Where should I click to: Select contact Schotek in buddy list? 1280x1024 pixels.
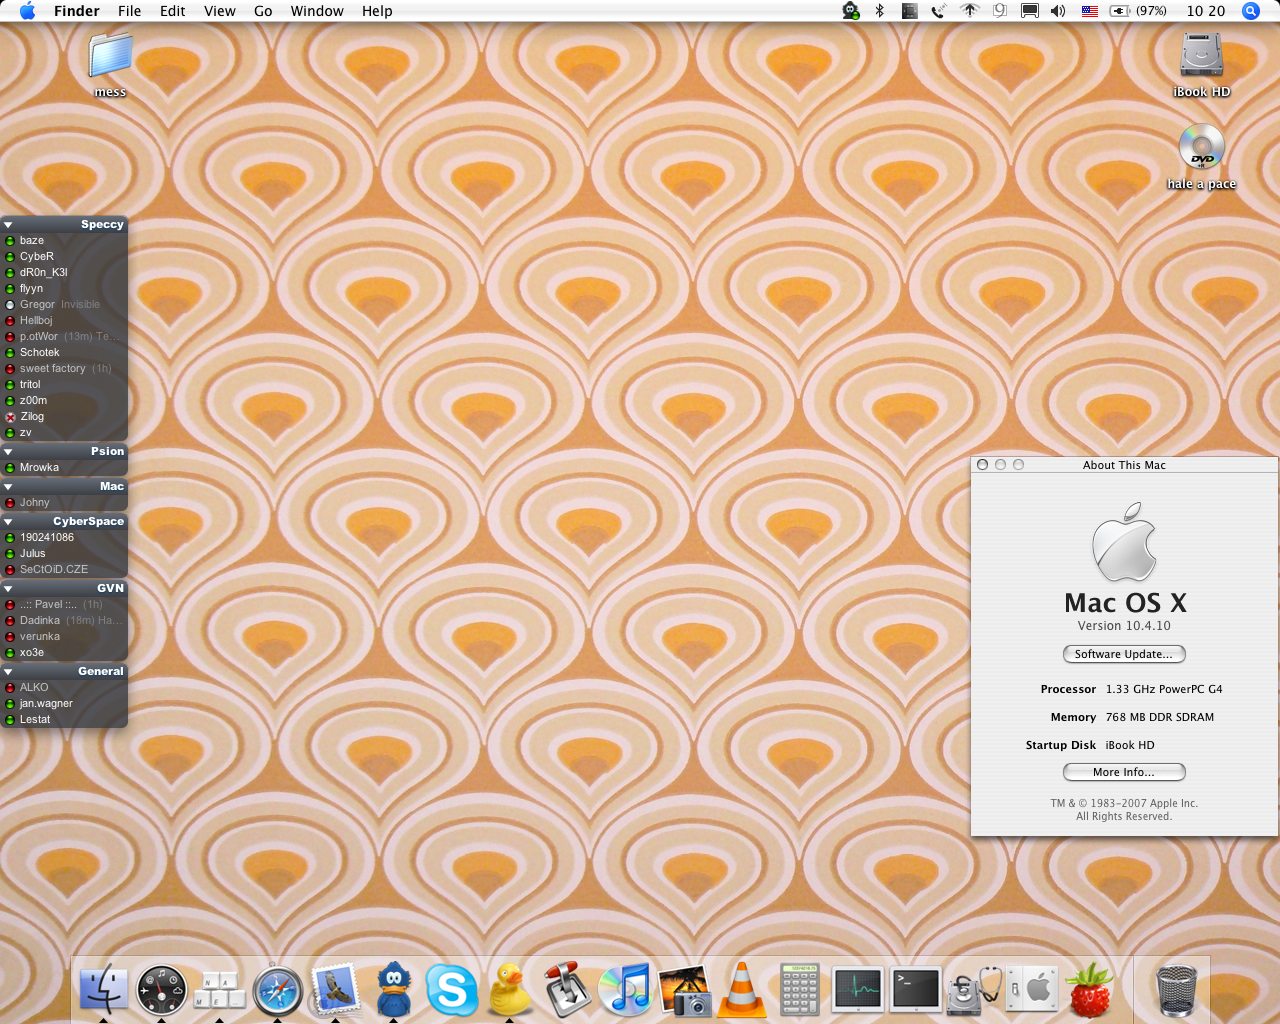(40, 353)
